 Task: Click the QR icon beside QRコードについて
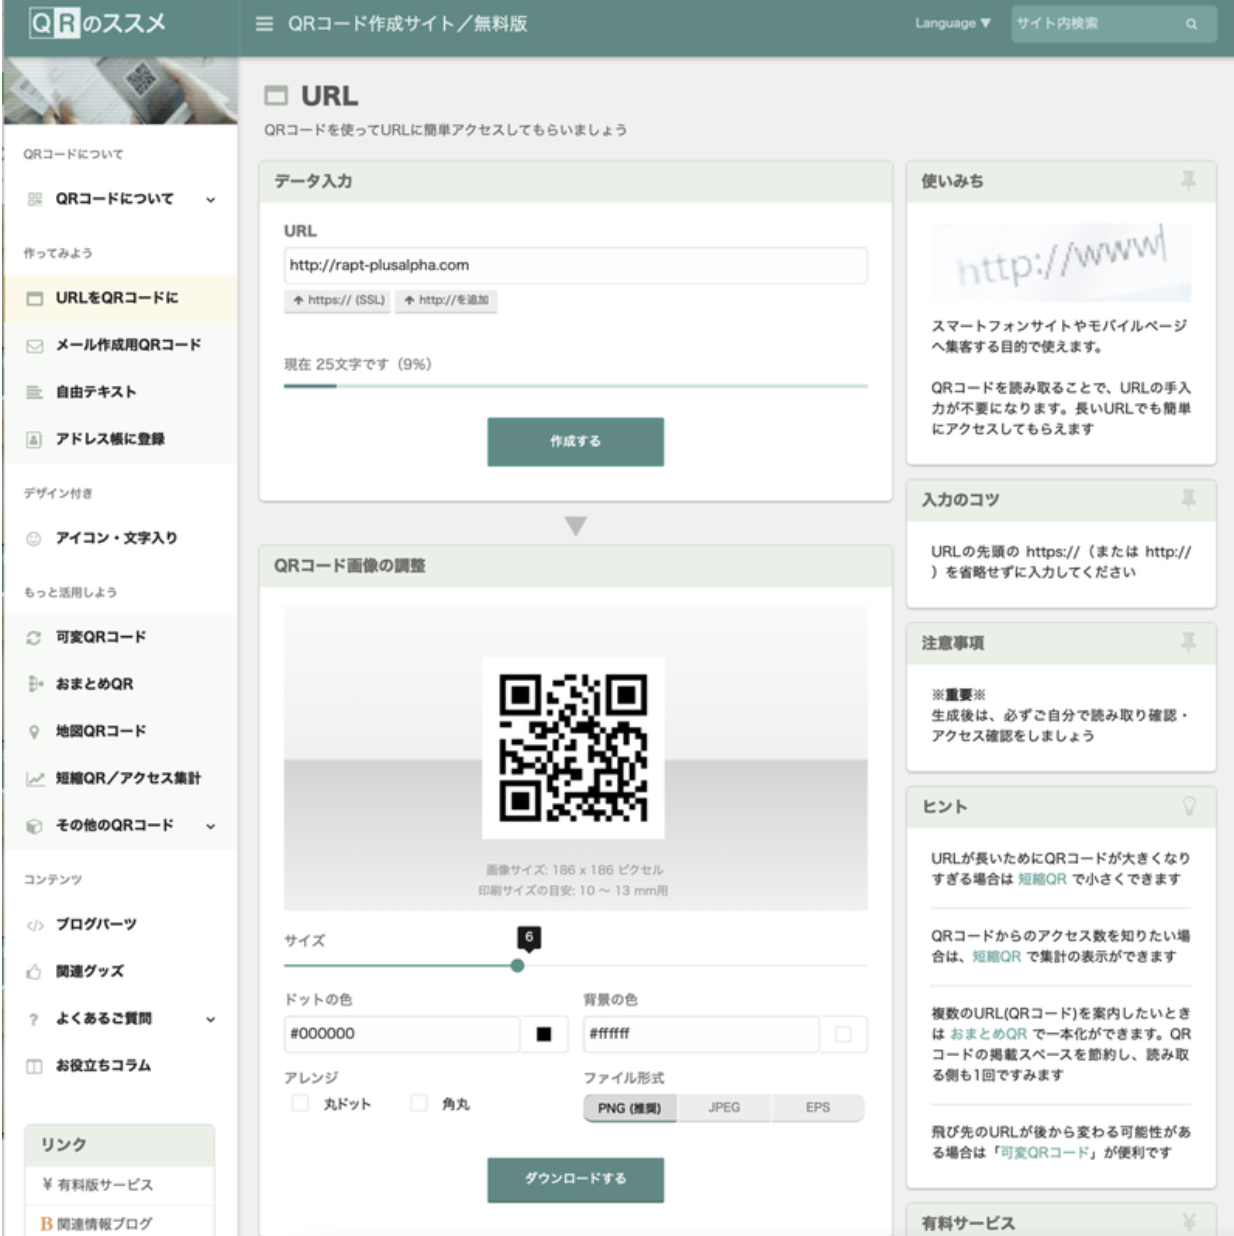35,199
